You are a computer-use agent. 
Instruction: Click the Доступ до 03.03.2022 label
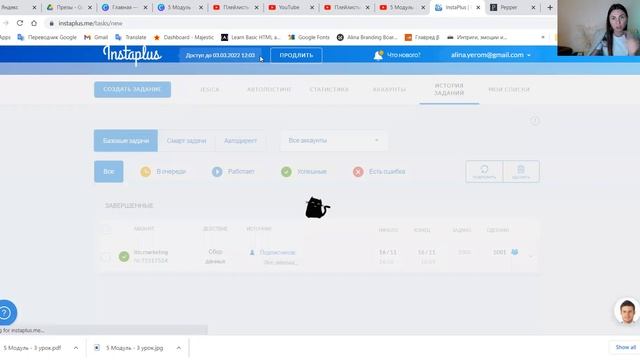click(x=220, y=55)
